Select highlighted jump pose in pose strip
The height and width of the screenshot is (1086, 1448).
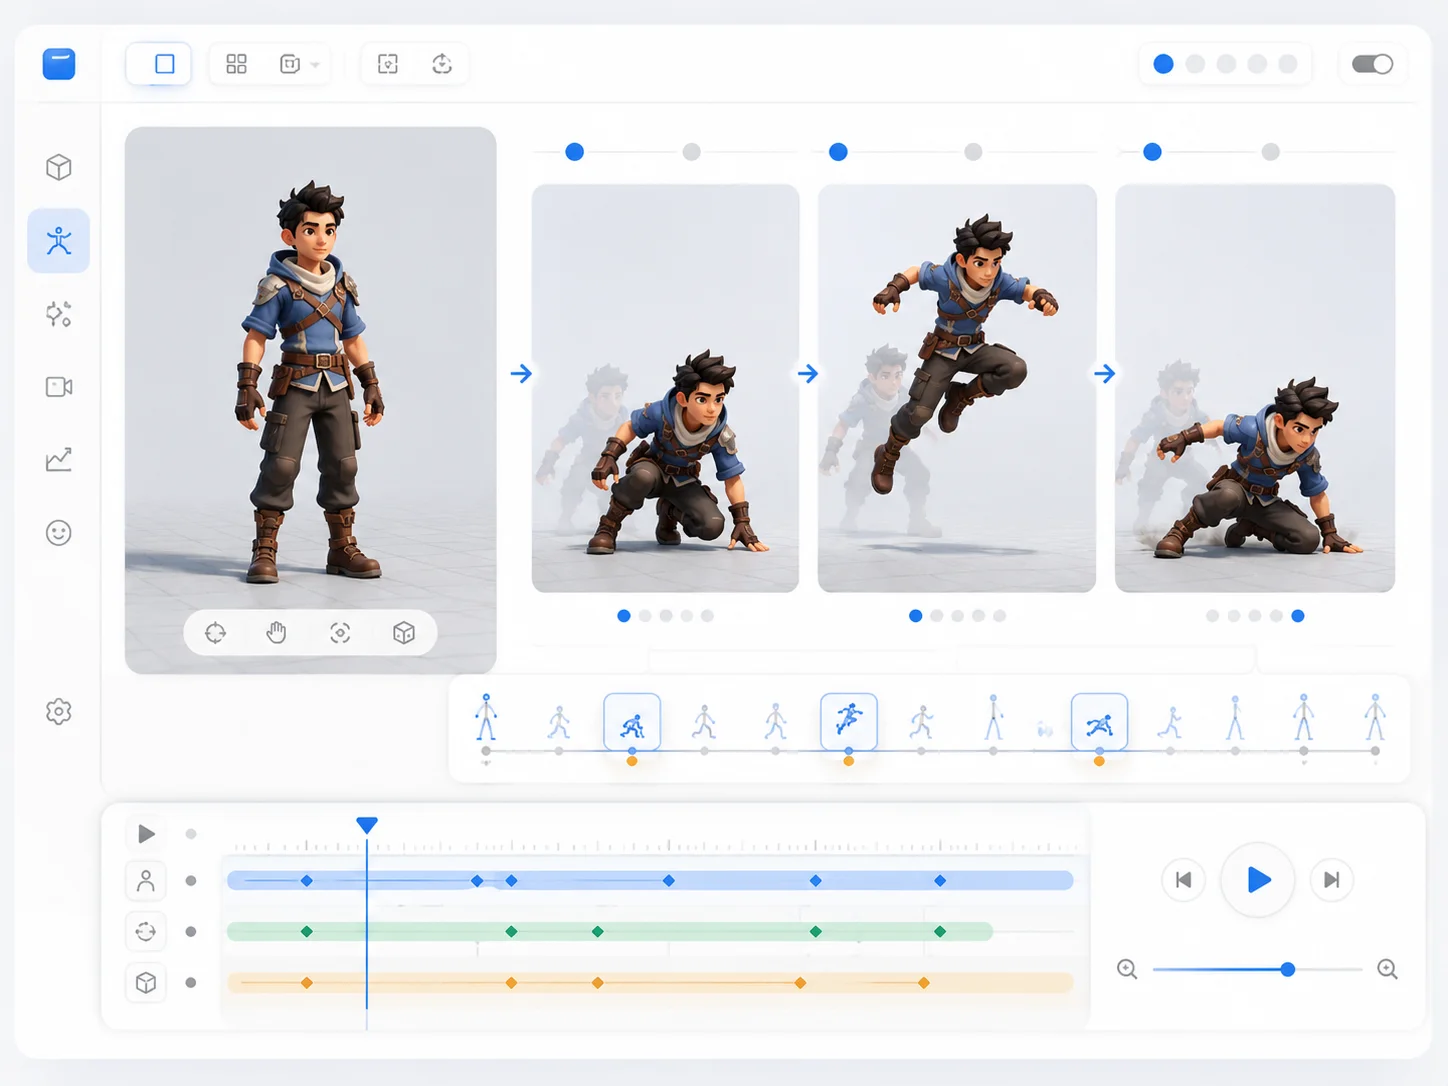849,722
